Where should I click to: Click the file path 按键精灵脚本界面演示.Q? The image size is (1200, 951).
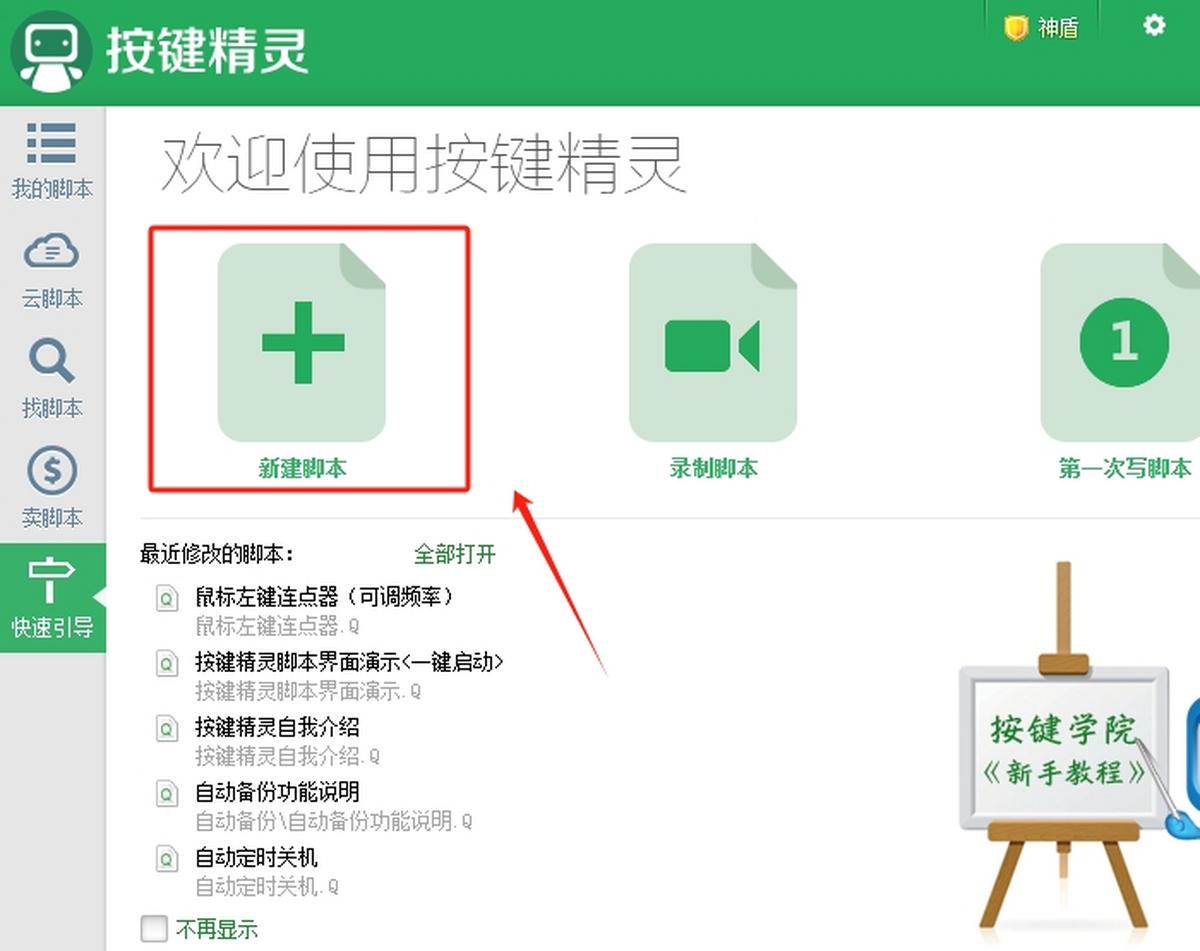click(308, 692)
